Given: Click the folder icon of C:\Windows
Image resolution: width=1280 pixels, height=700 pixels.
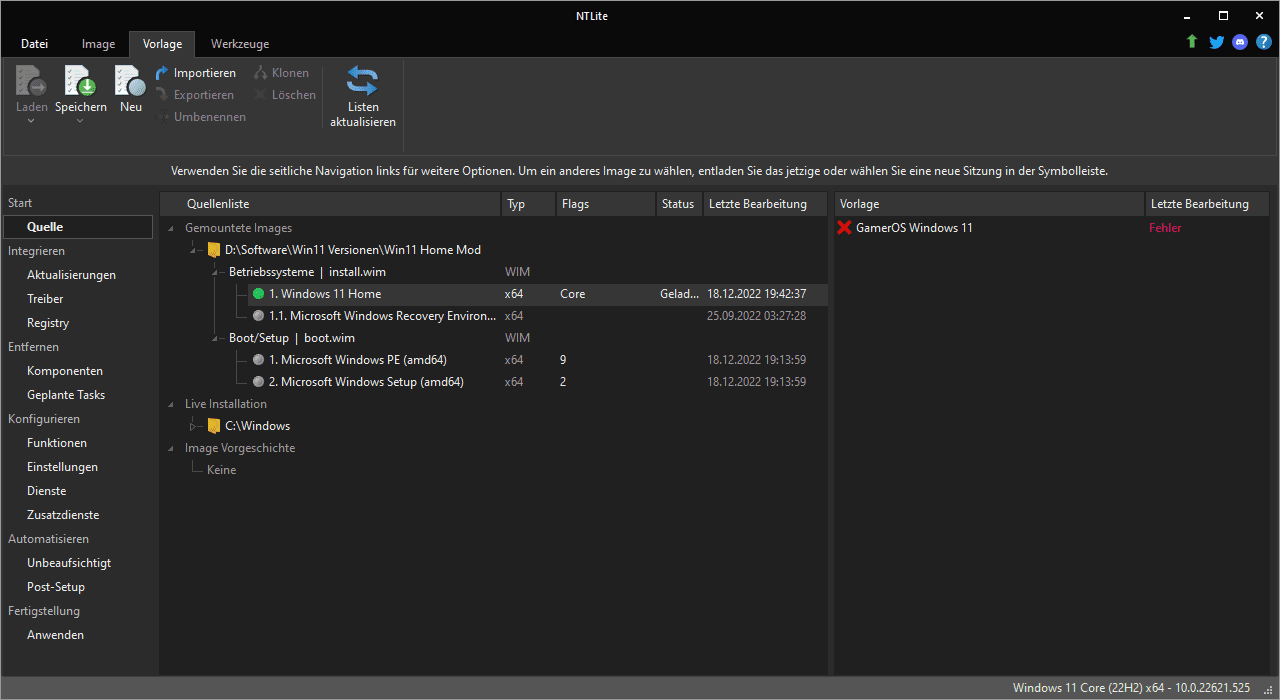Looking at the screenshot, I should [x=213, y=426].
